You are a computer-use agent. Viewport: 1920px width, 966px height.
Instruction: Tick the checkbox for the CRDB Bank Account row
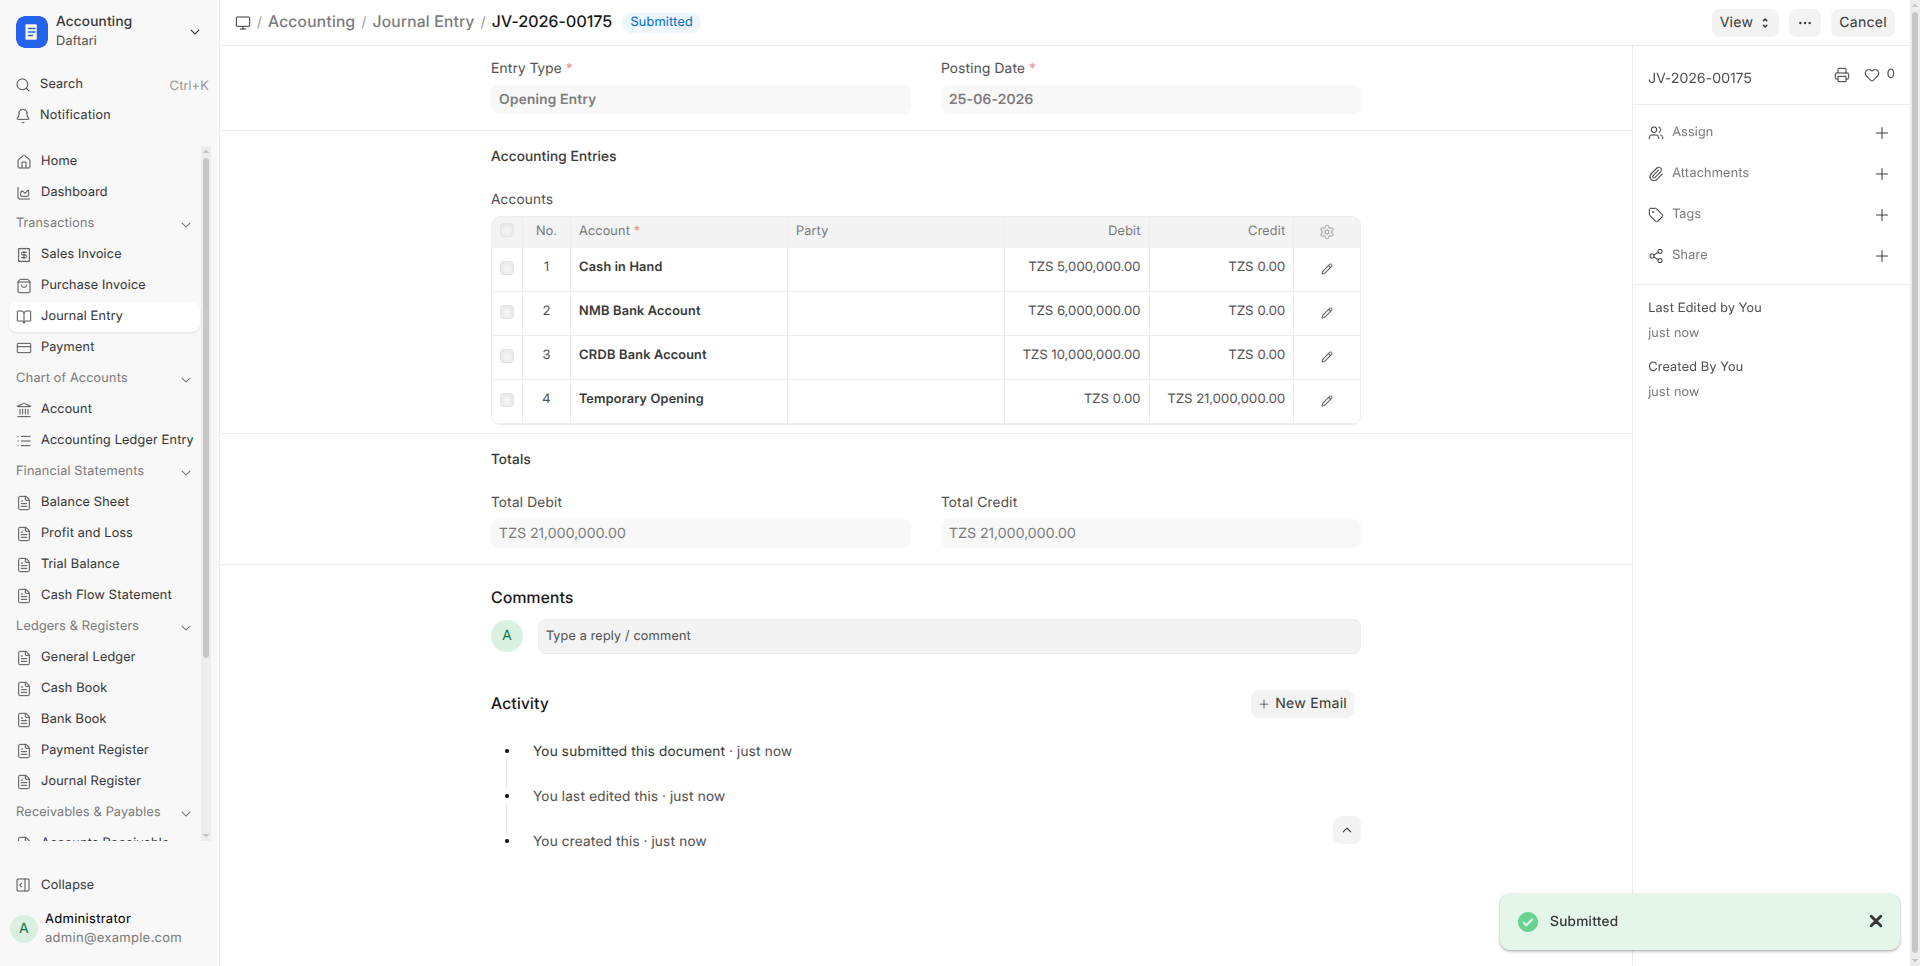tap(507, 356)
